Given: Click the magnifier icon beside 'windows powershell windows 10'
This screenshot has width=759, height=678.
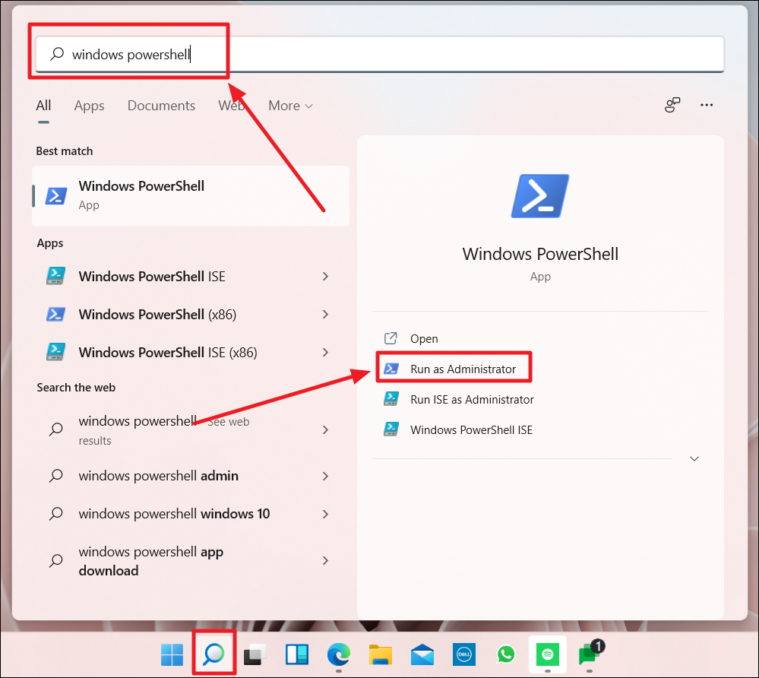Looking at the screenshot, I should (56, 513).
